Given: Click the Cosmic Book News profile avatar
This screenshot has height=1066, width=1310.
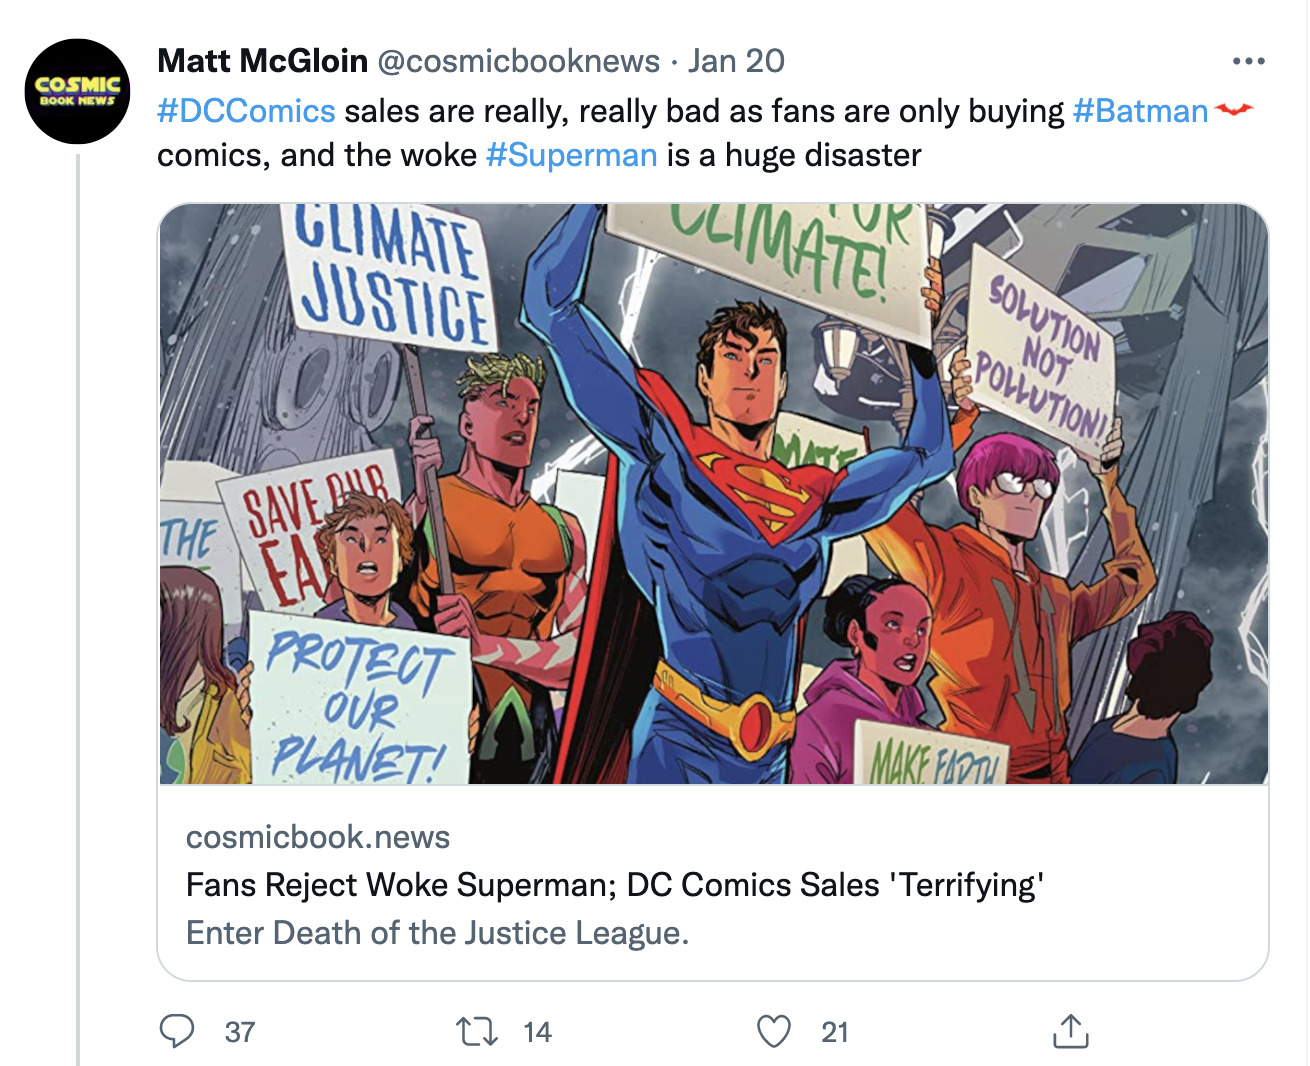Looking at the screenshot, I should [77, 91].
